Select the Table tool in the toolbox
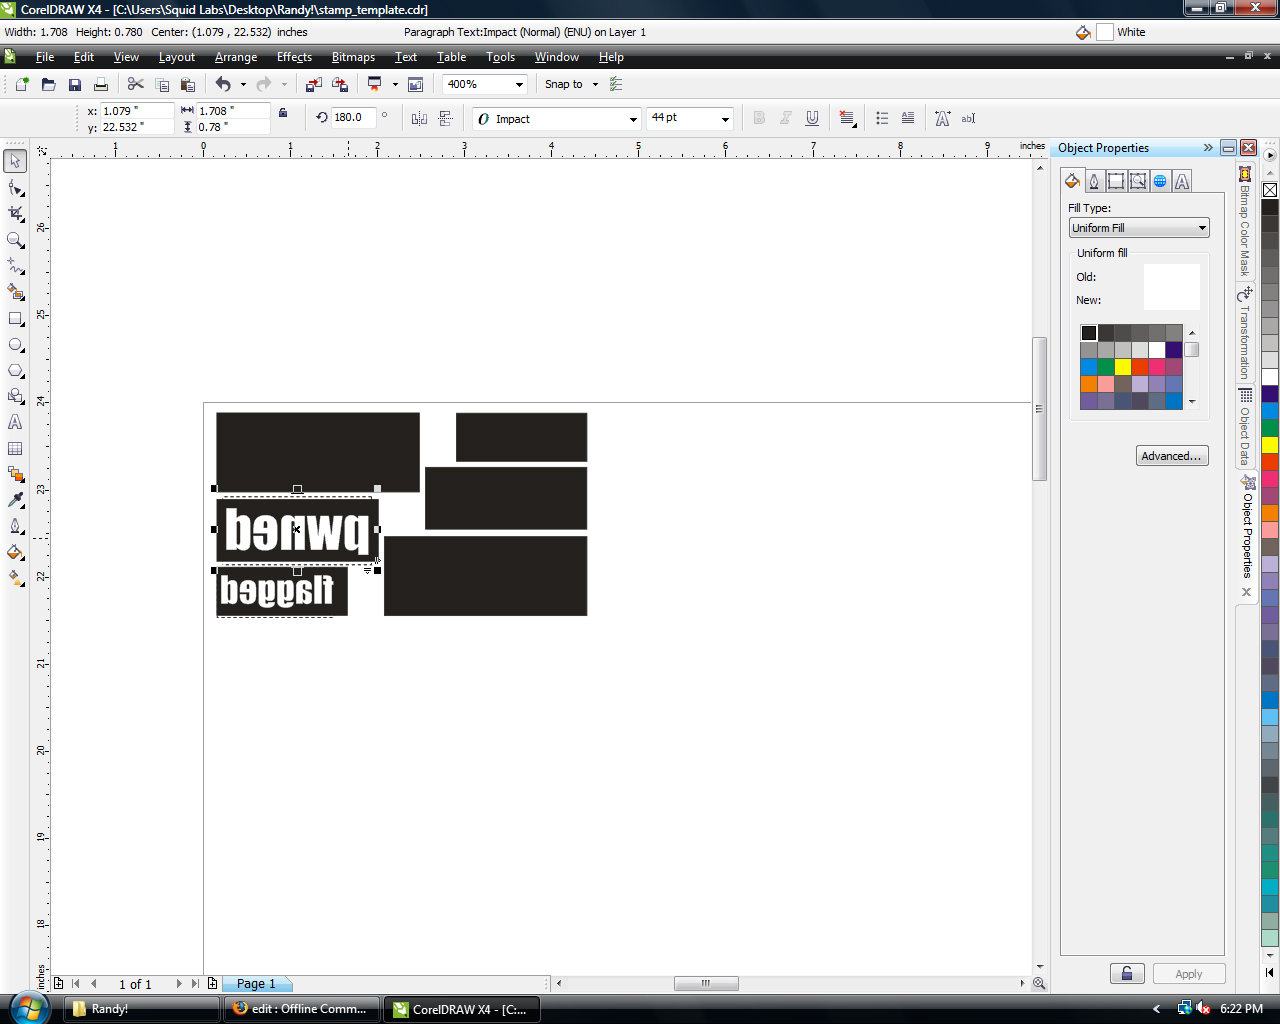 (x=15, y=449)
